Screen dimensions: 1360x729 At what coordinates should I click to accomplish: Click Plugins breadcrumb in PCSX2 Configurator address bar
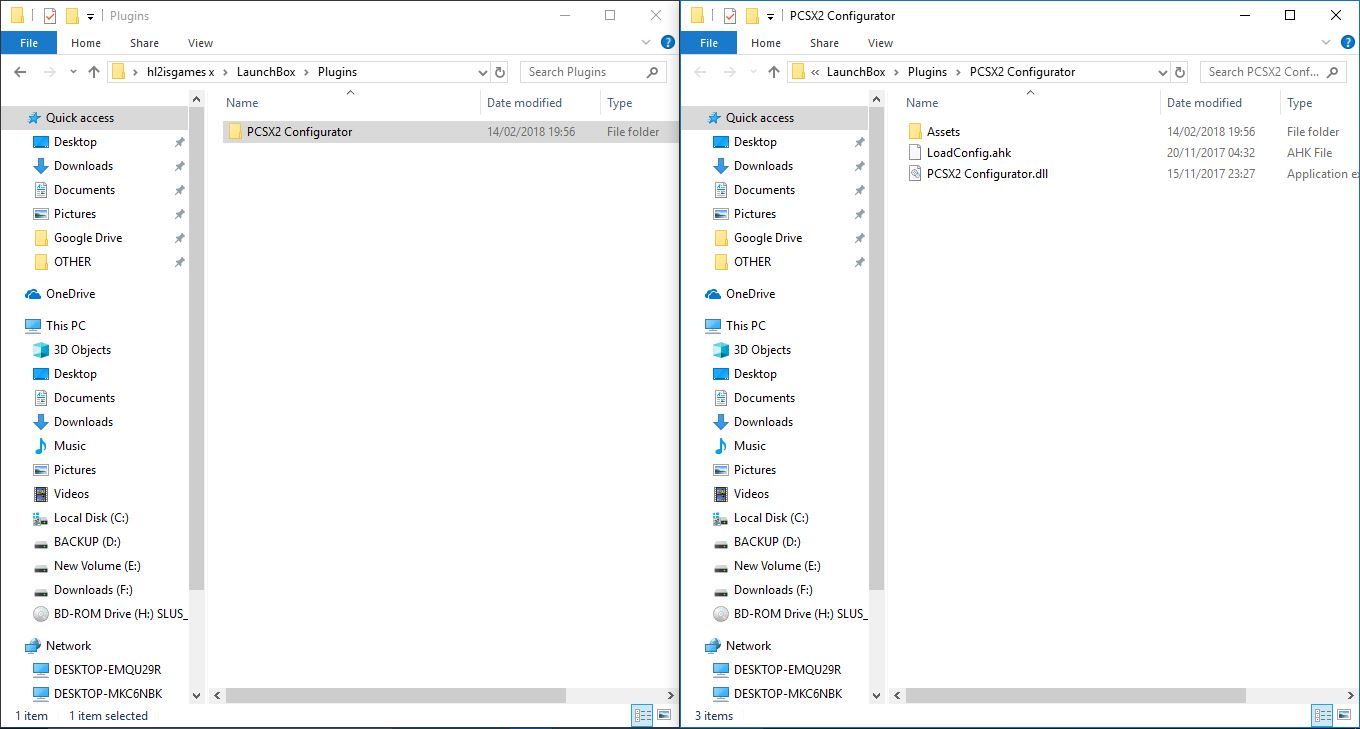(x=927, y=72)
